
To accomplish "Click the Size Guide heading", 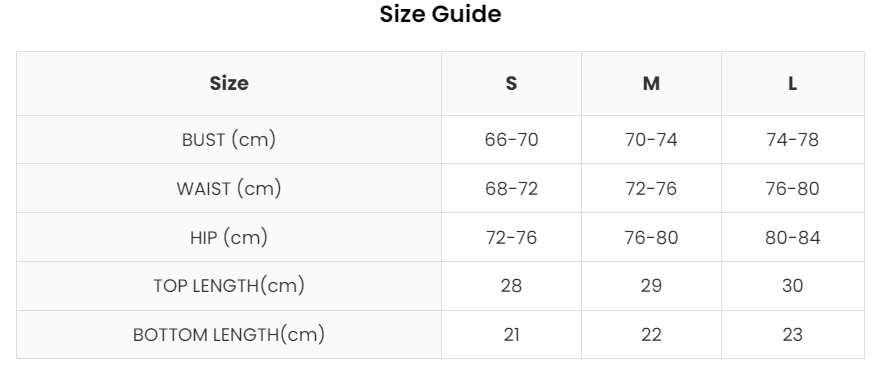I will 440,14.
